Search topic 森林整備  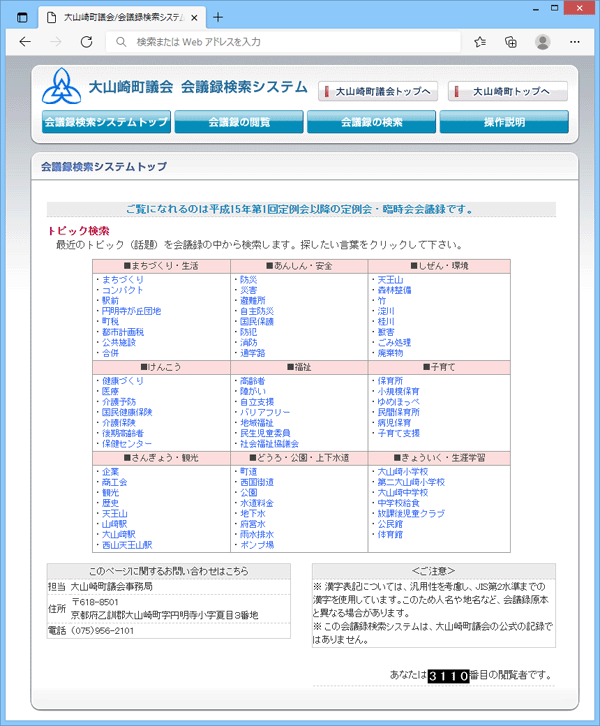394,290
